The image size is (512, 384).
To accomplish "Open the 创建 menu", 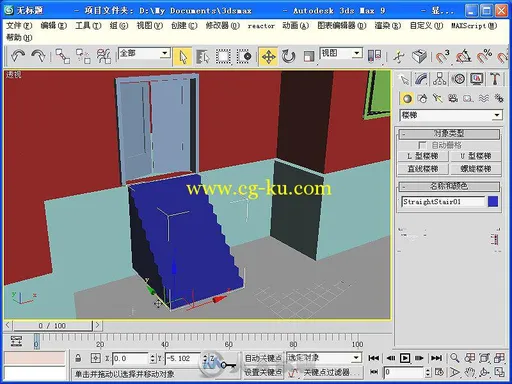I will point(184,26).
